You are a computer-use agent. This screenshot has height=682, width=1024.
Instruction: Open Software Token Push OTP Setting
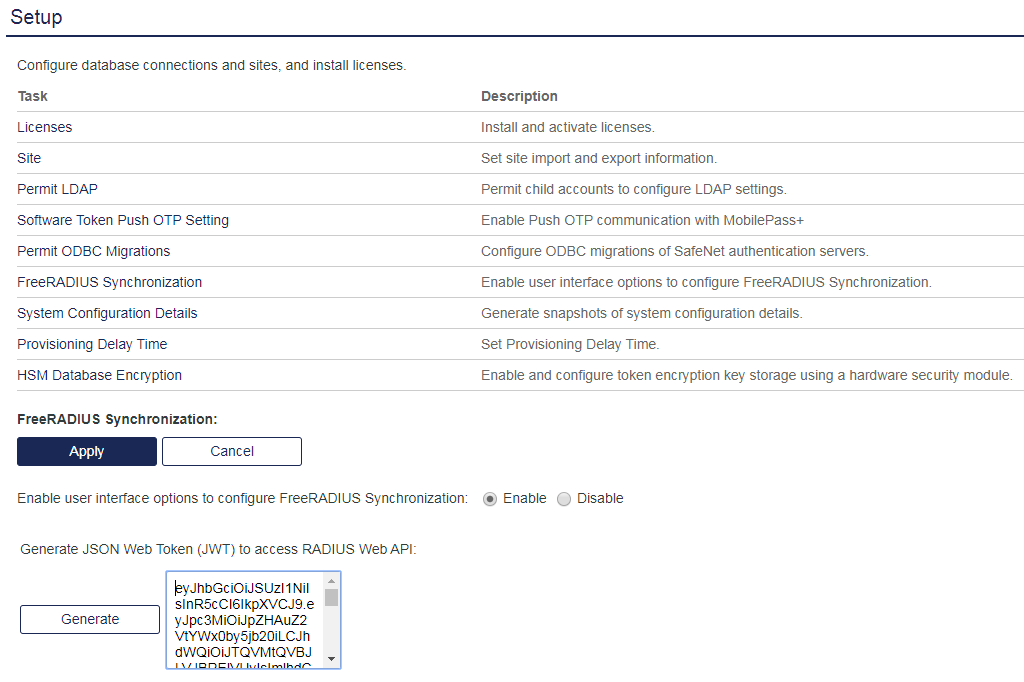click(x=123, y=220)
